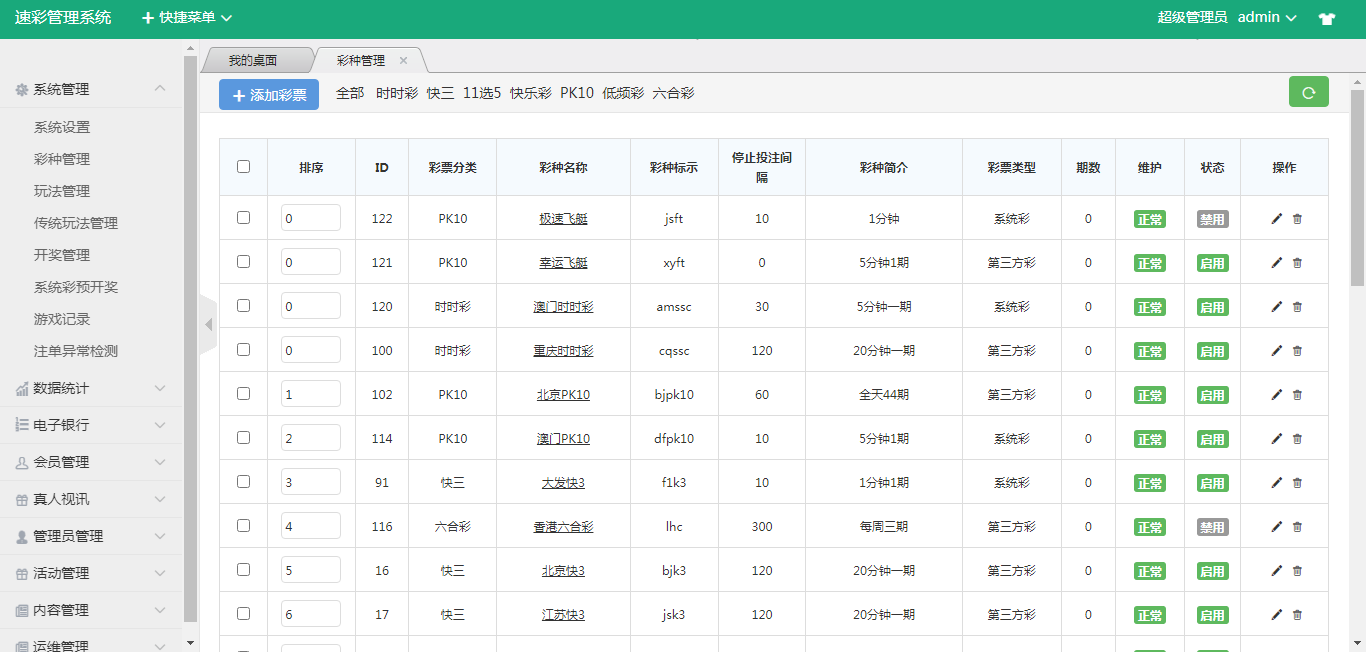This screenshot has width=1366, height=652.
Task: Edit the 江苏快3 row with pencil icon
Action: click(1276, 614)
